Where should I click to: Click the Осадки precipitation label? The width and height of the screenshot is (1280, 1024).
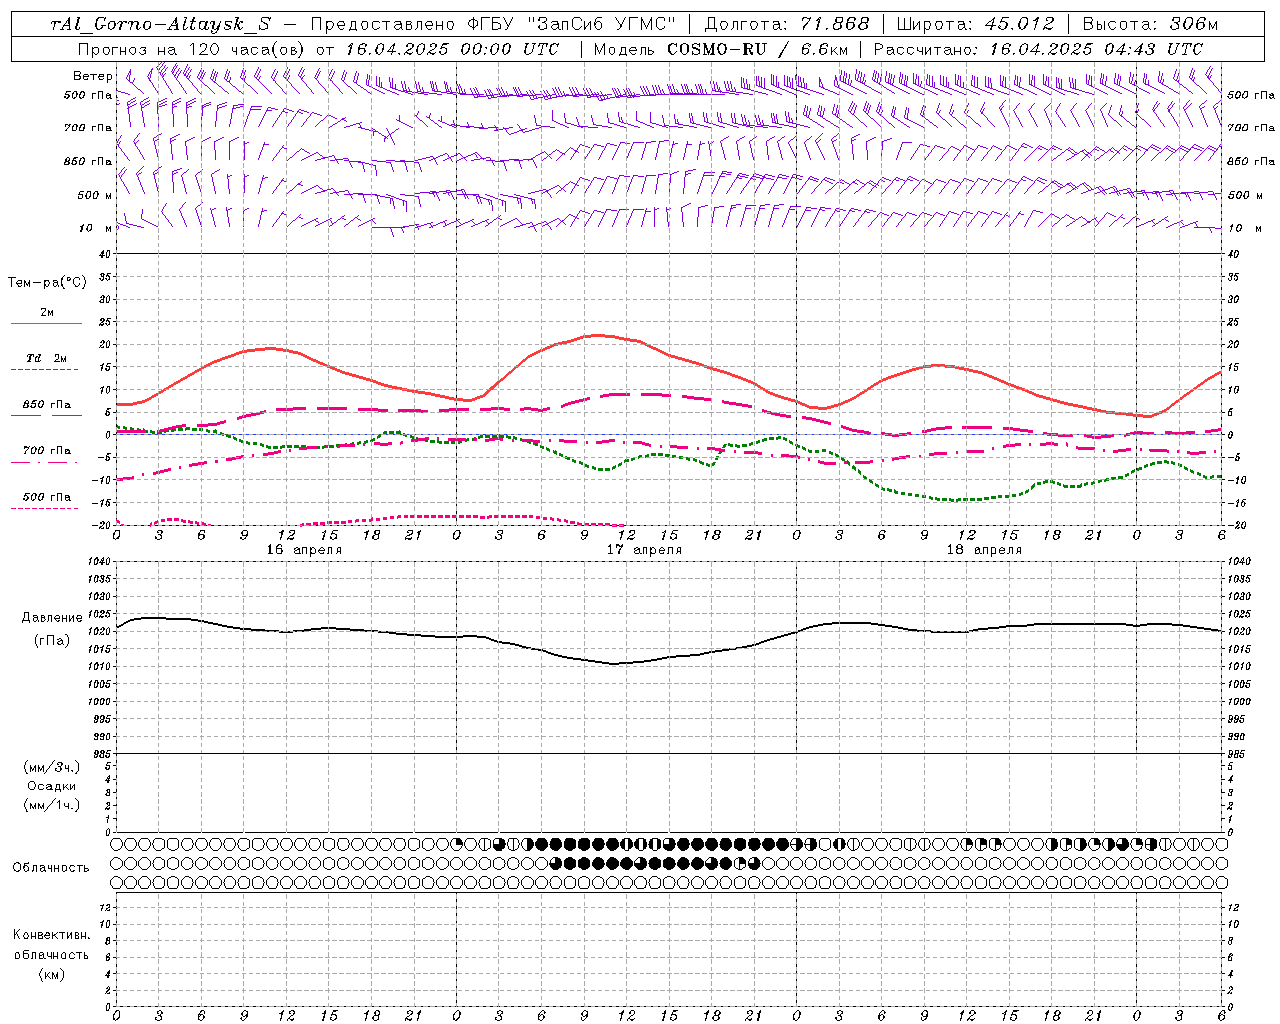pyautogui.click(x=52, y=786)
